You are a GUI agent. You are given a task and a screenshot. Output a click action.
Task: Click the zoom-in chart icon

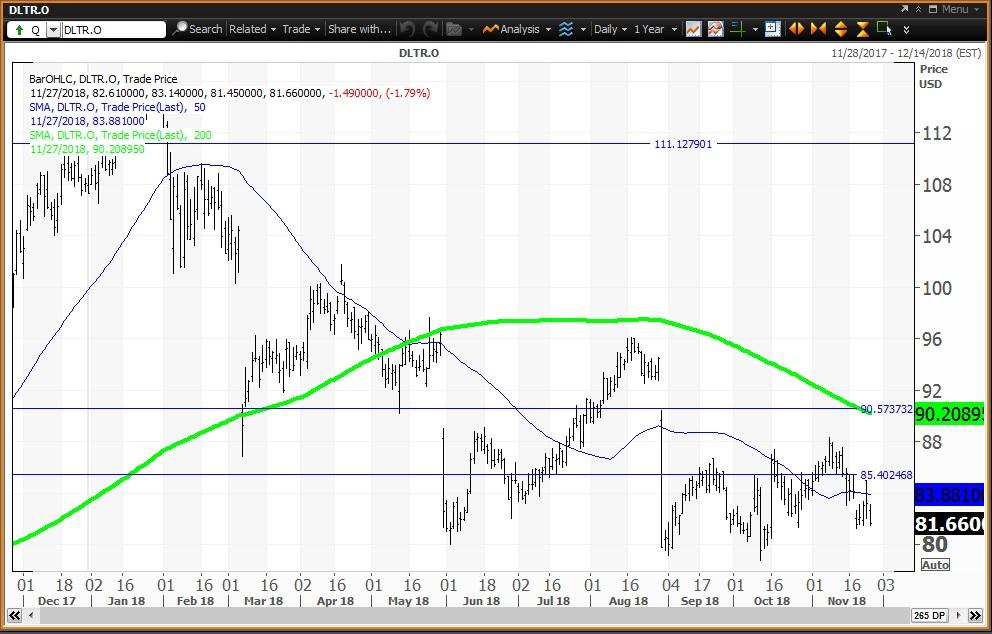(772, 29)
